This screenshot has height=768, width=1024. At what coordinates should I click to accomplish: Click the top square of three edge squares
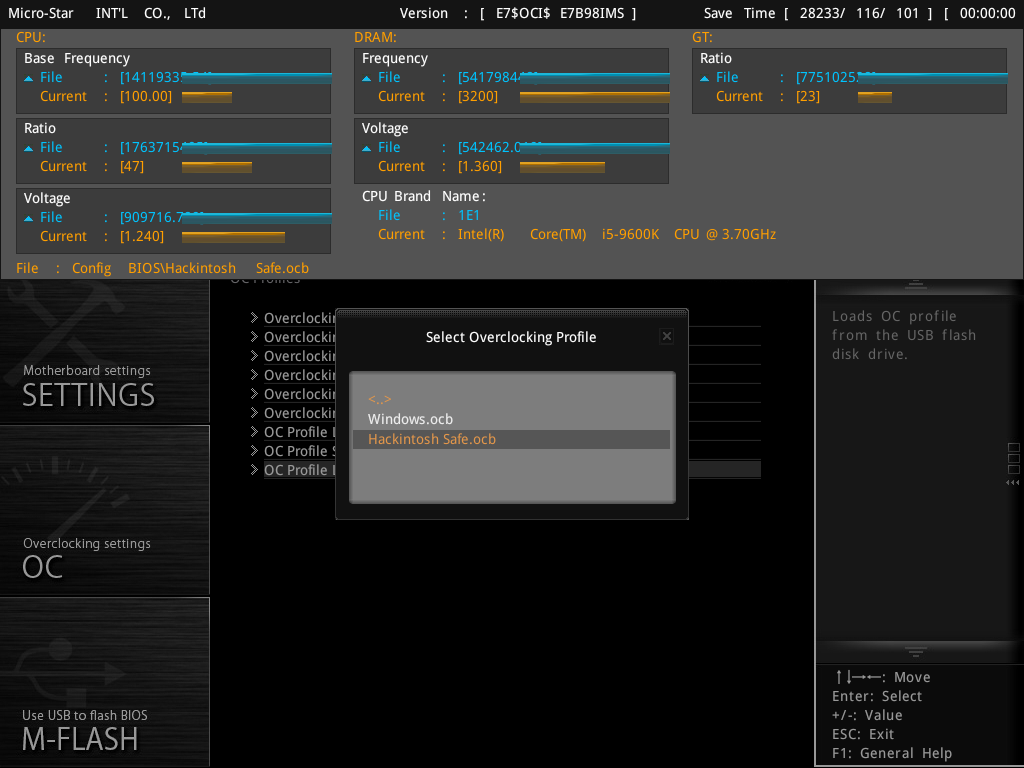click(x=1014, y=447)
